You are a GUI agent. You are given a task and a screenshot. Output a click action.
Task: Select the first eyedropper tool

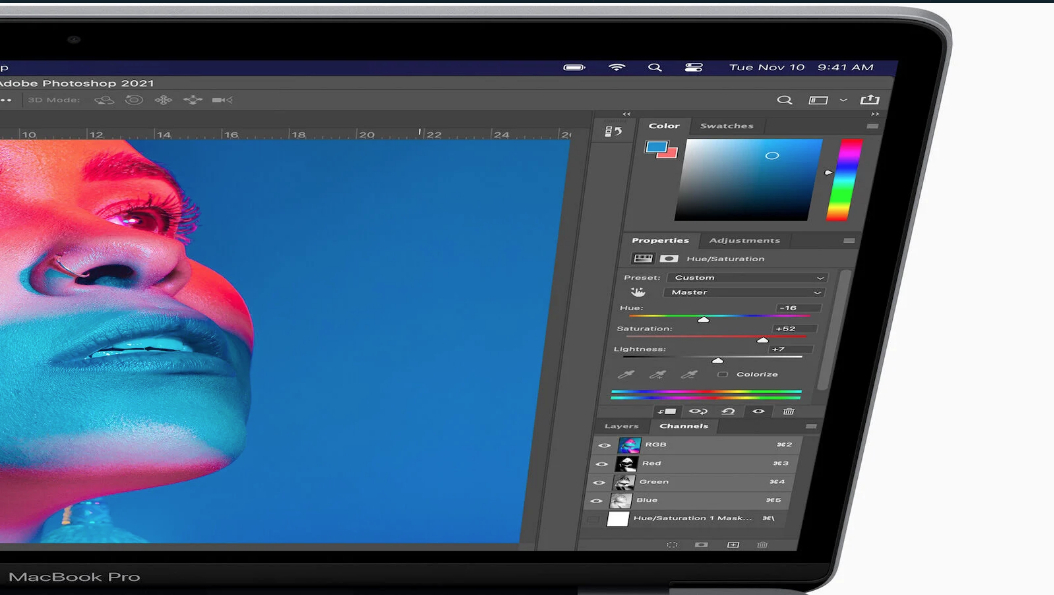pyautogui.click(x=626, y=374)
